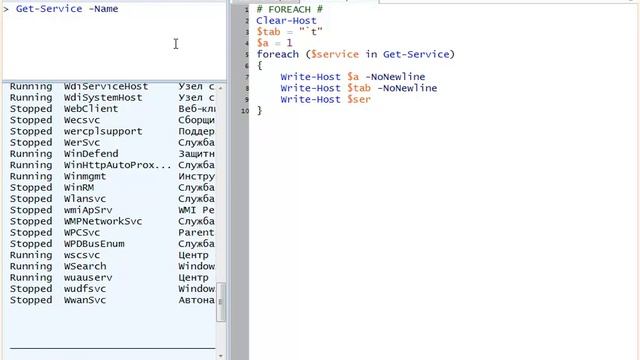Click the WinHttpAutoProx... service entry

(x=118, y=165)
